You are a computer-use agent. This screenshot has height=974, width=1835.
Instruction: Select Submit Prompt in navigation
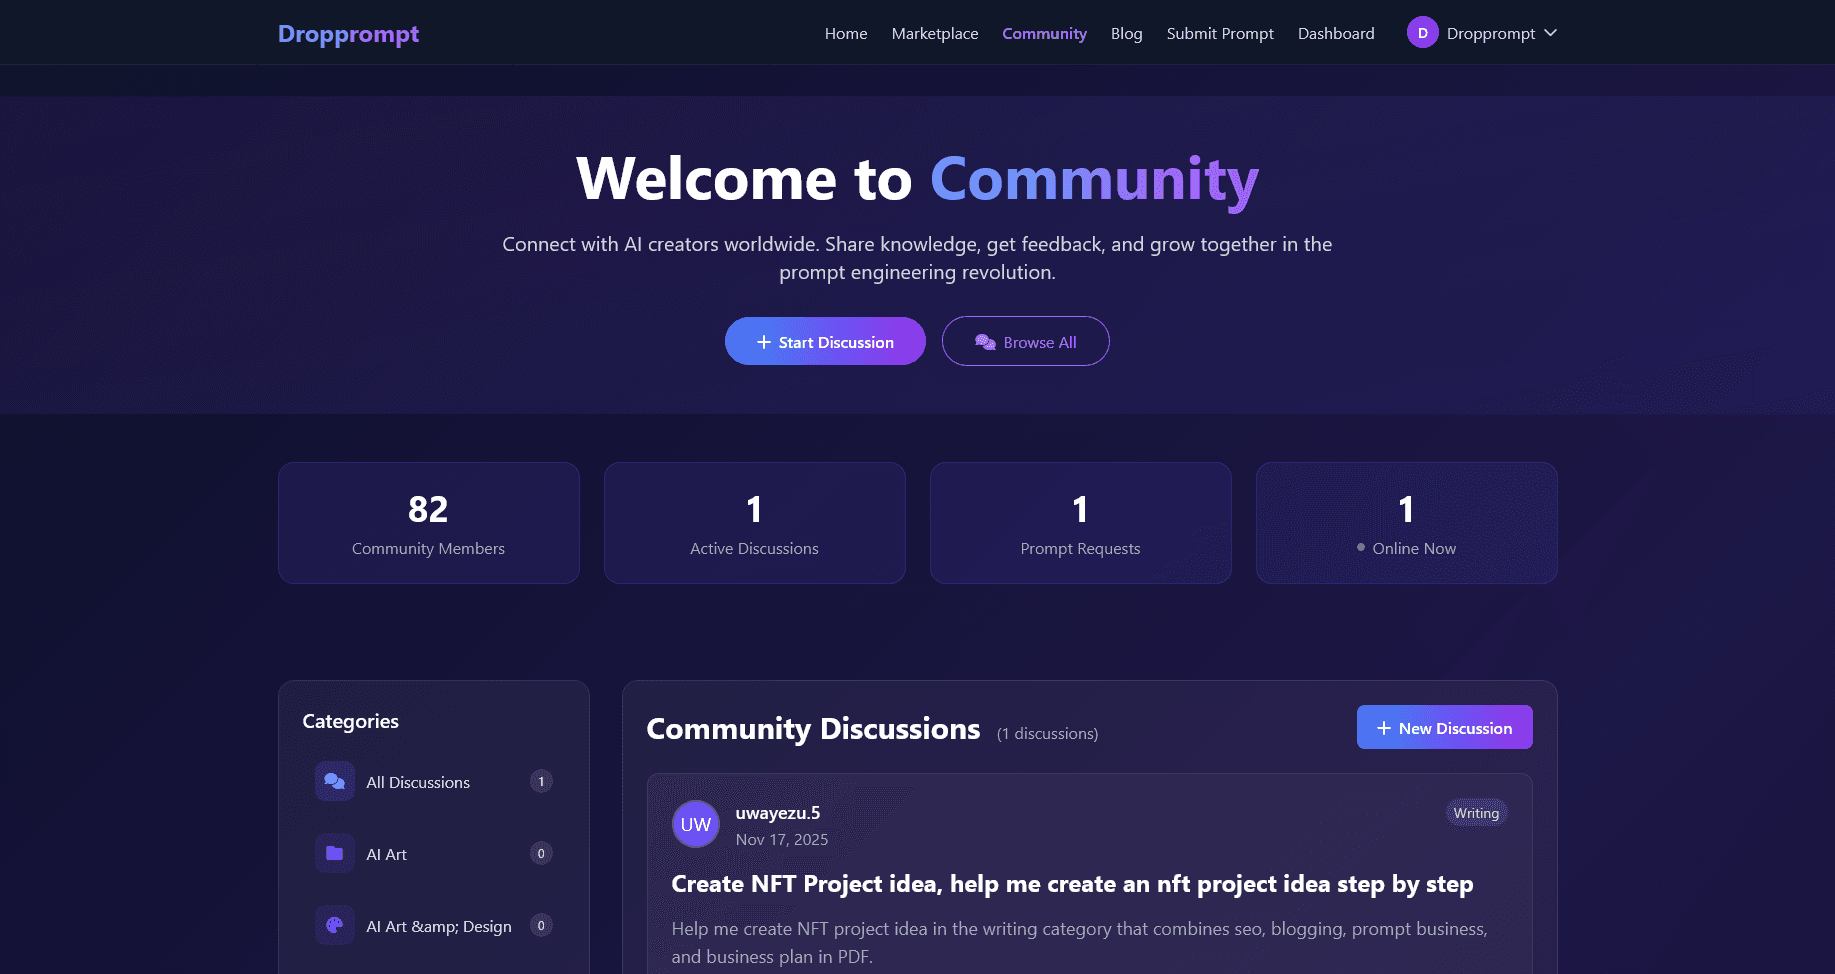coord(1220,33)
